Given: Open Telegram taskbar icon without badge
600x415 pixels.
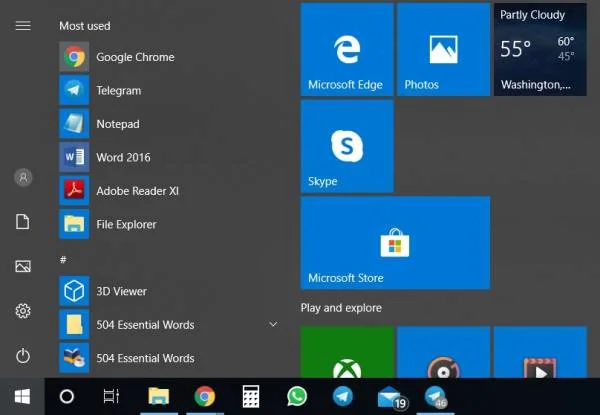Looking at the screenshot, I should (342, 396).
